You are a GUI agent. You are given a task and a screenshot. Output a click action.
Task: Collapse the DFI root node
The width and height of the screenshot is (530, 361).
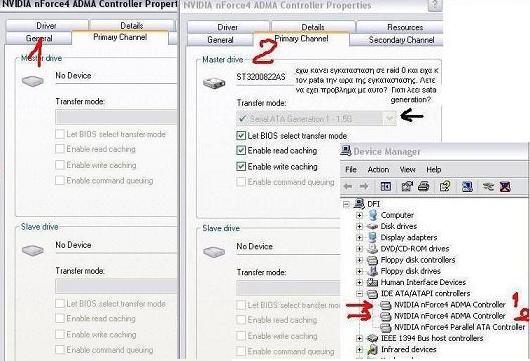(346, 204)
